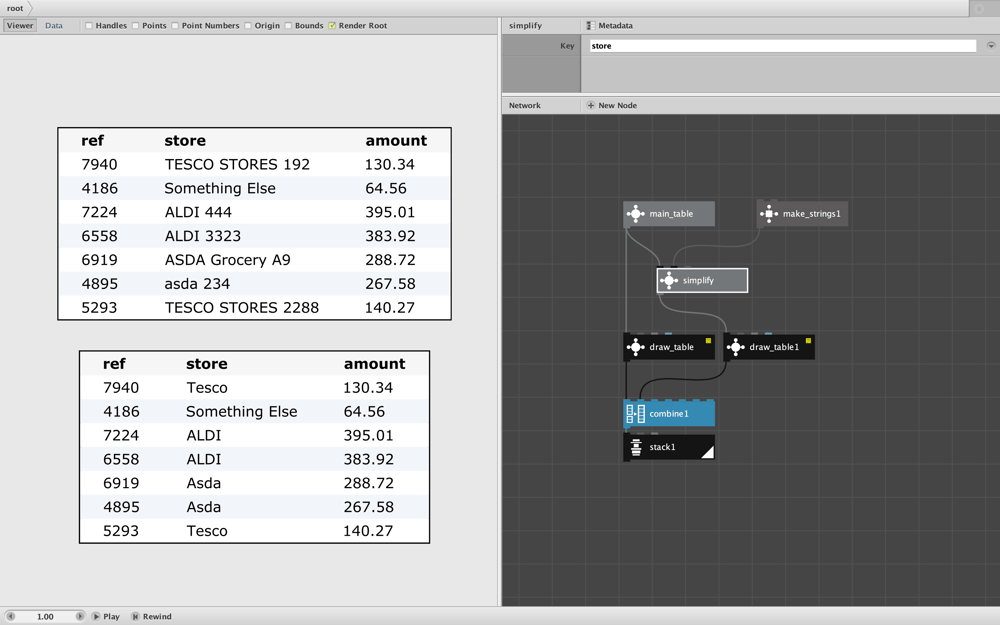
Task: Click 'Something Else' in the bottom table
Action: click(x=242, y=411)
